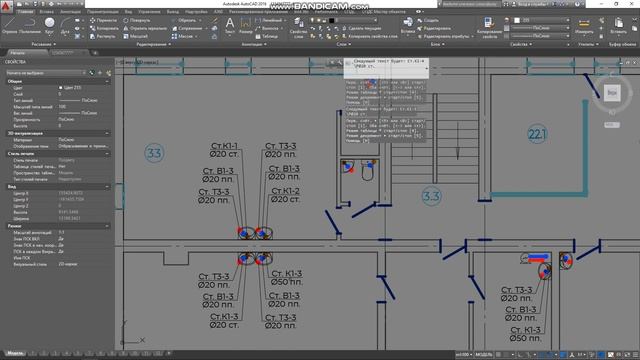Switch to the Вид ribbon tab
The image size is (640, 360).
[x=128, y=12]
